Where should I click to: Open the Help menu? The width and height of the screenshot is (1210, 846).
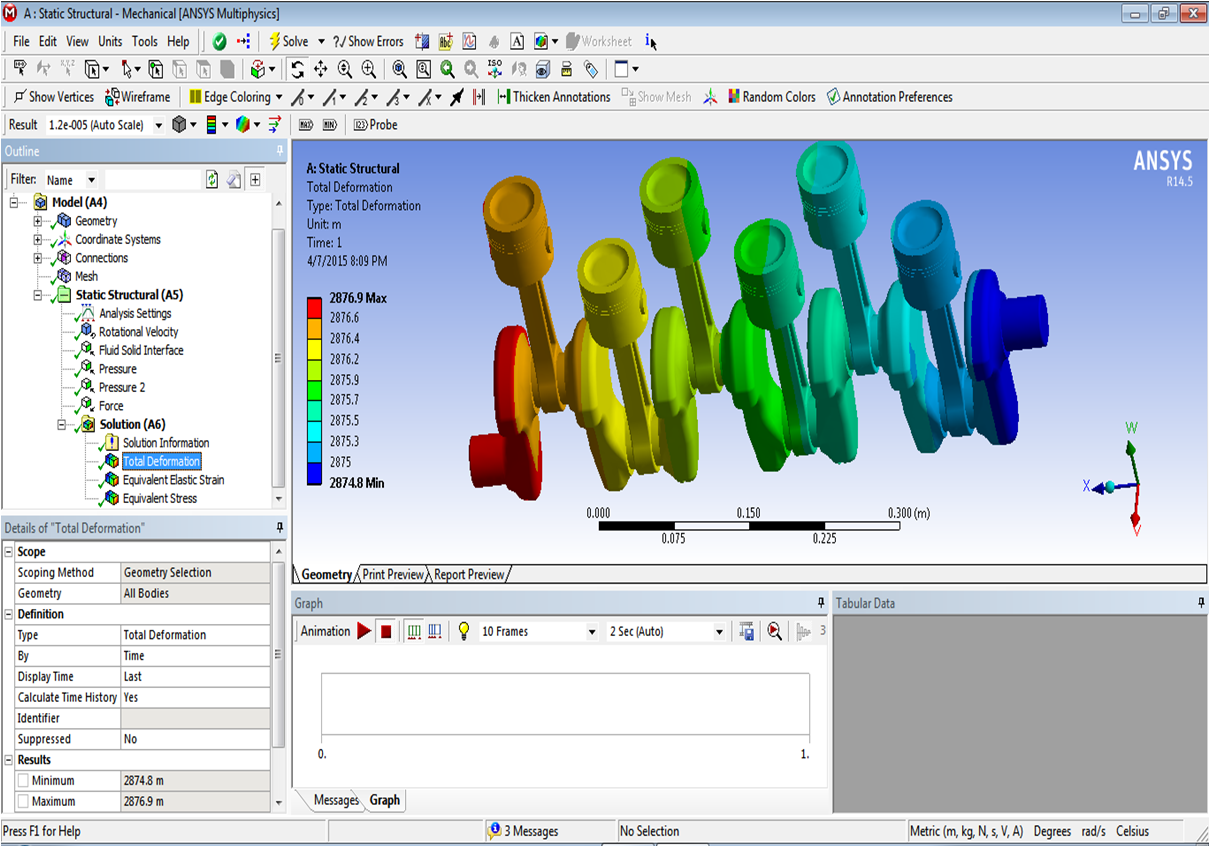178,42
